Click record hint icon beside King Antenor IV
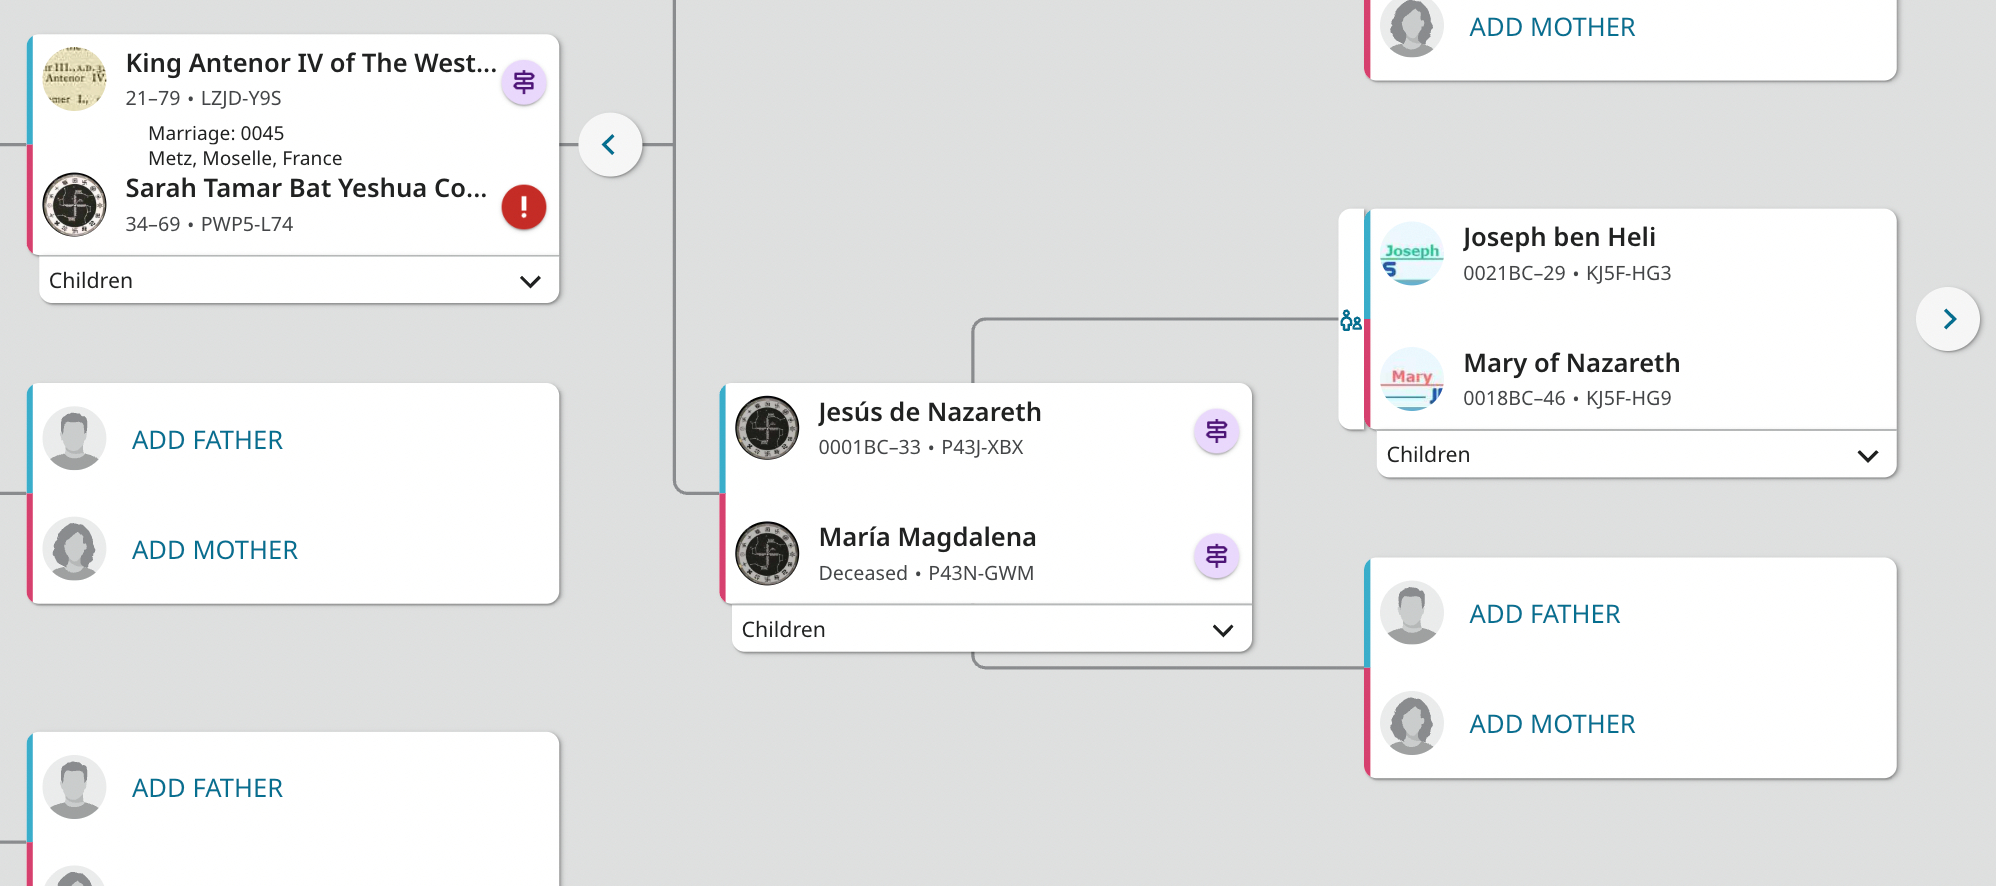Image resolution: width=1996 pixels, height=886 pixels. [523, 82]
